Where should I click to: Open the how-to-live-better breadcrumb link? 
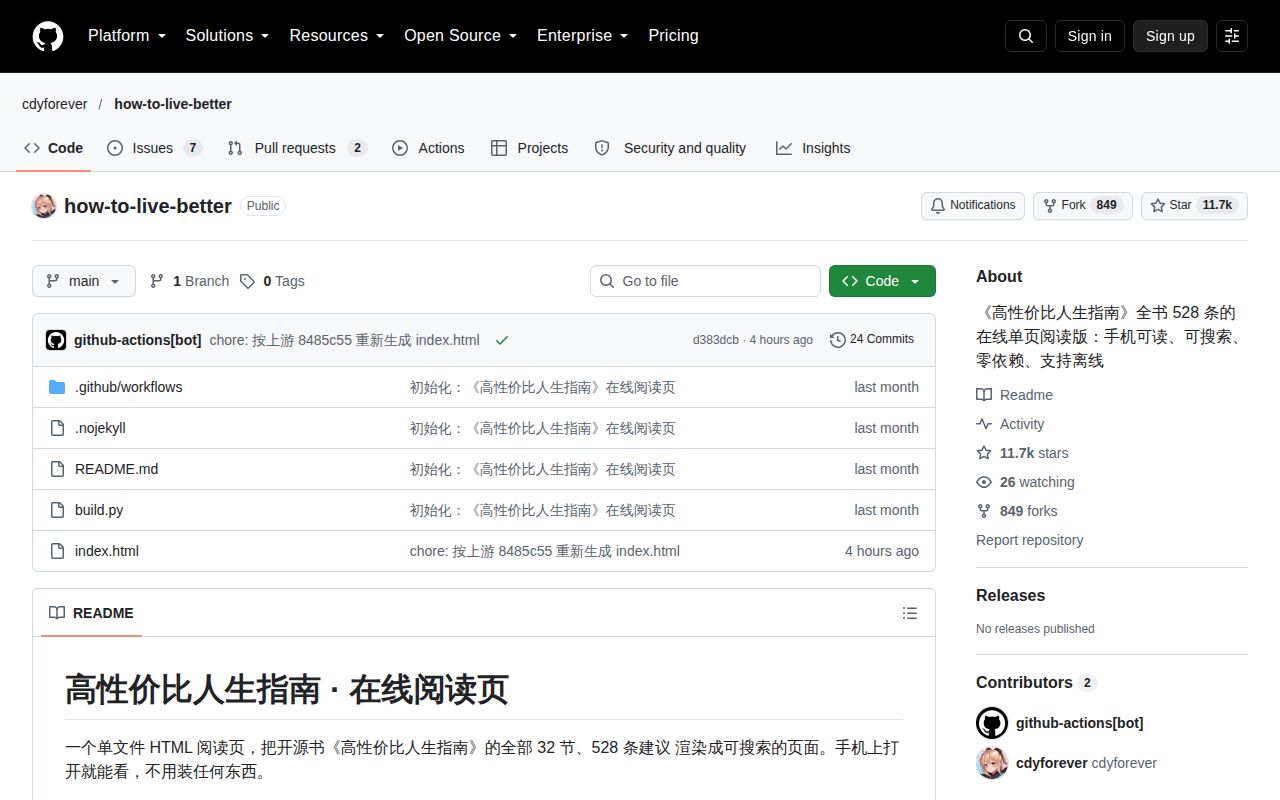coord(173,104)
